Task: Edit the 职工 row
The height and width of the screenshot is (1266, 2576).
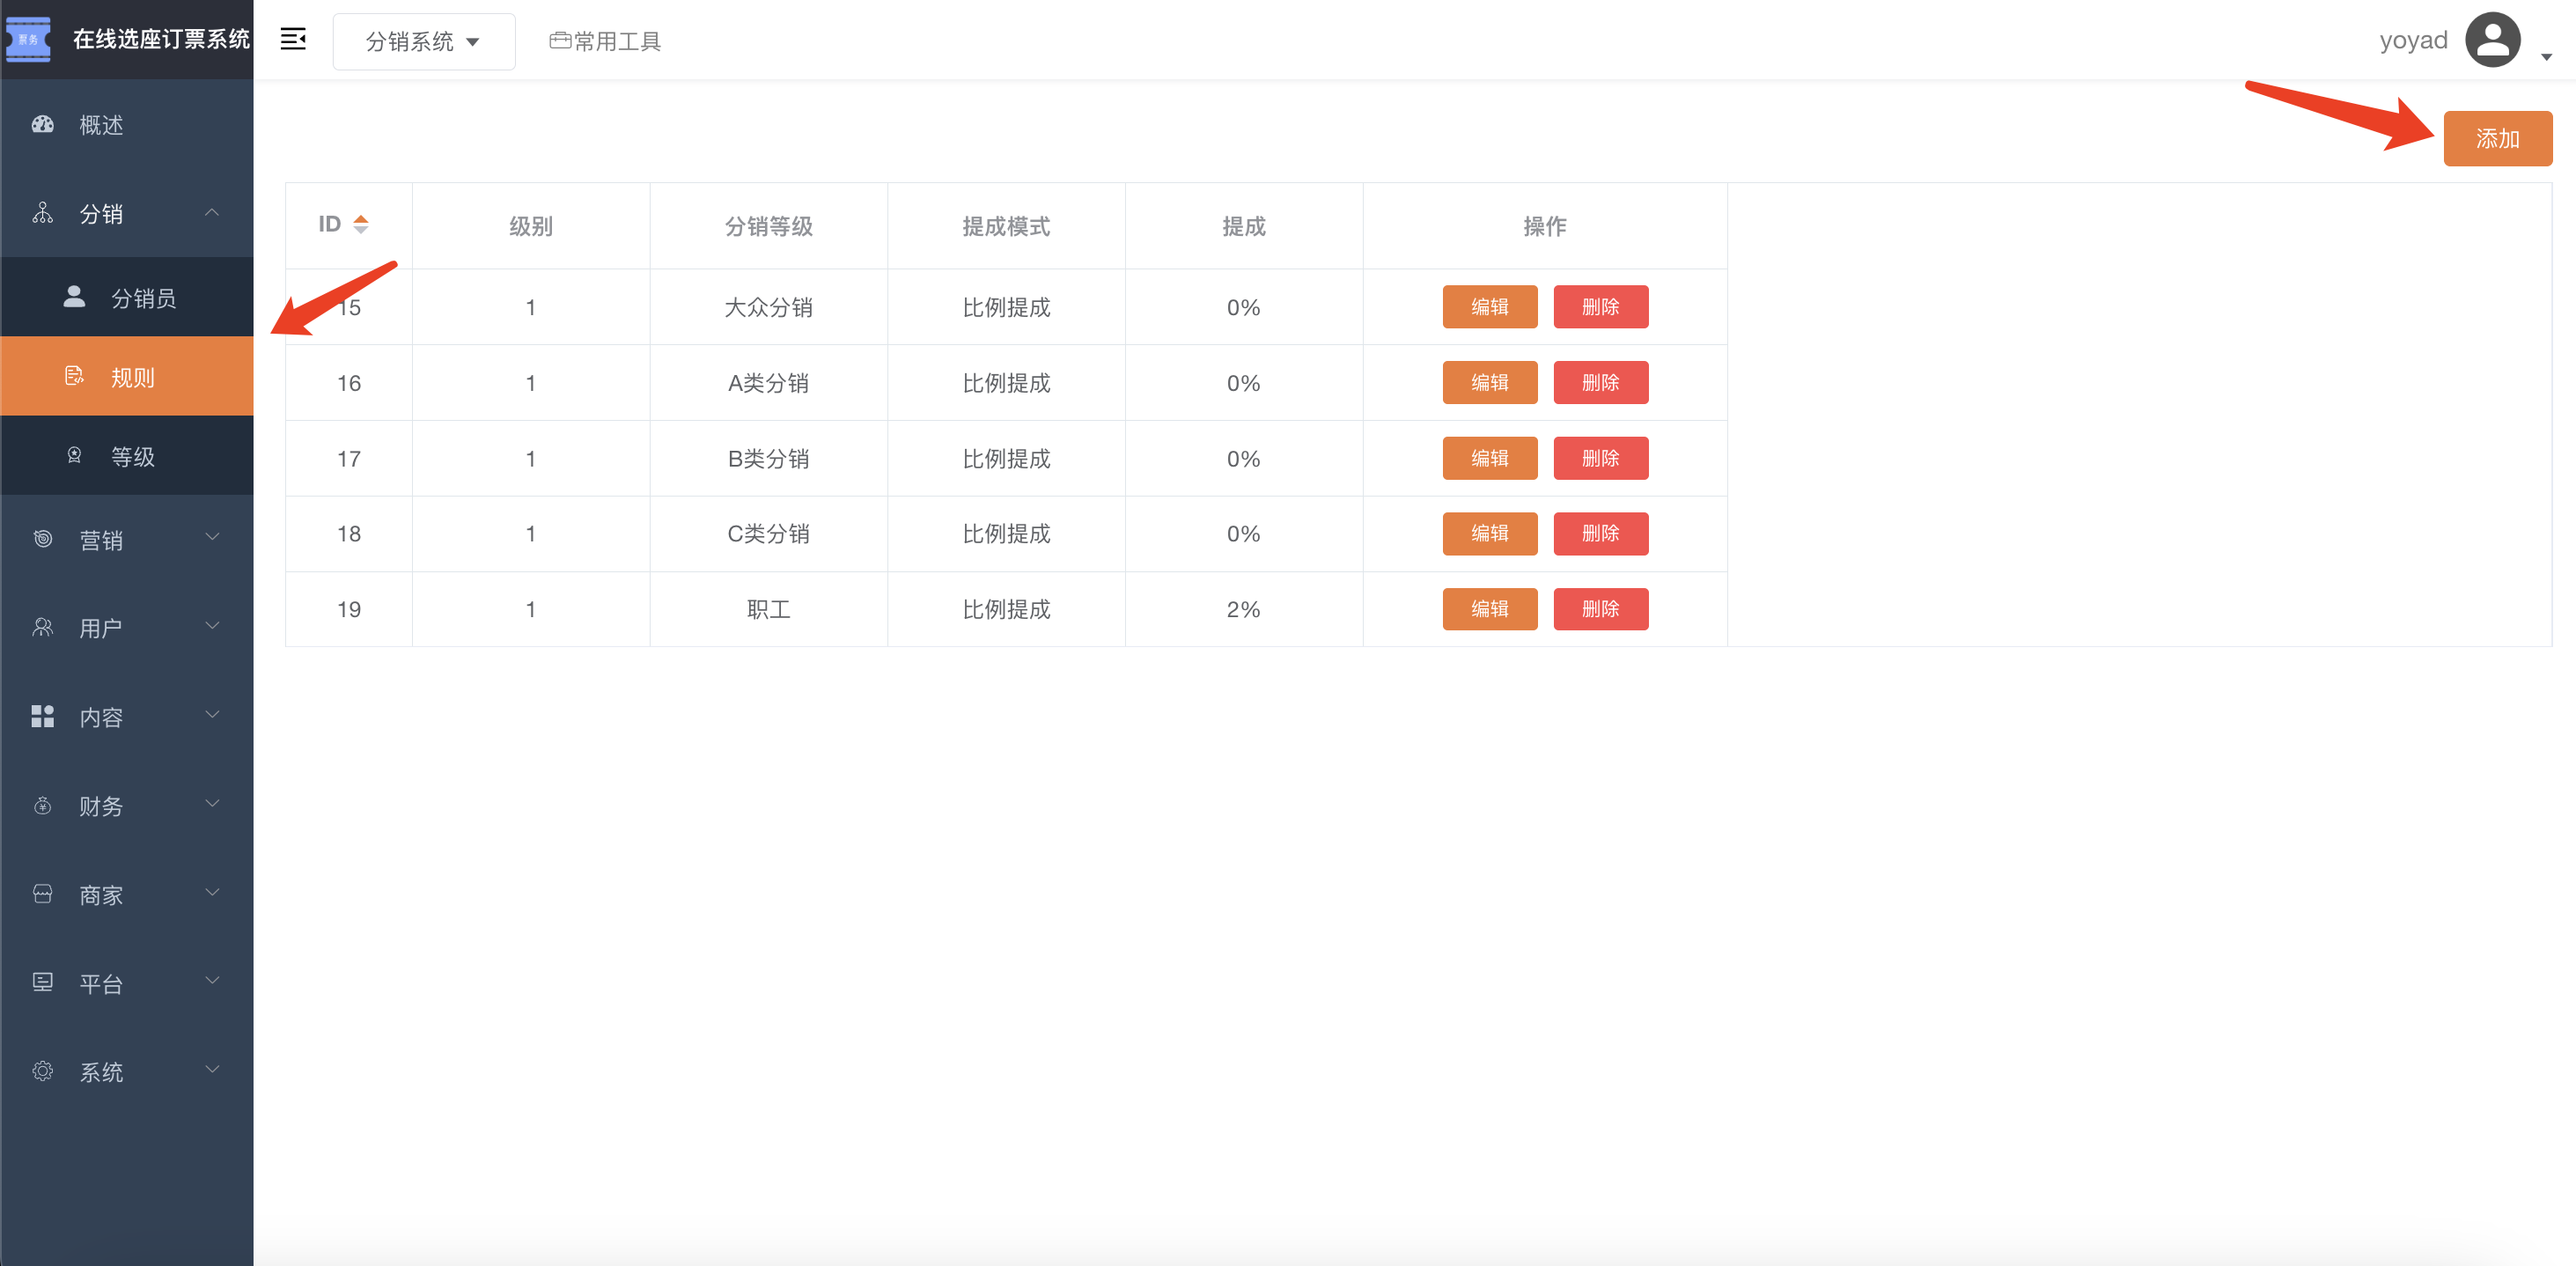Action: tap(1489, 609)
